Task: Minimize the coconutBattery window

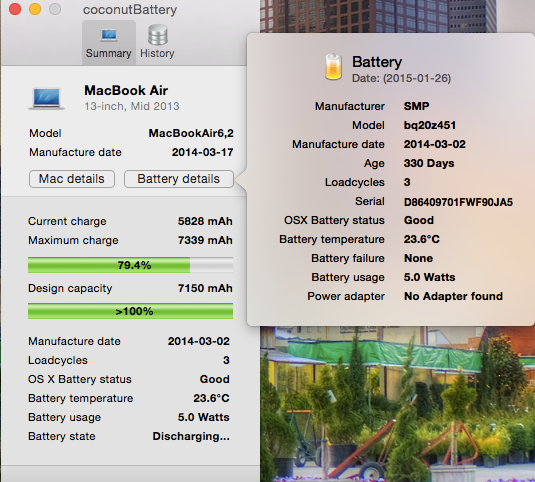Action: (x=35, y=9)
